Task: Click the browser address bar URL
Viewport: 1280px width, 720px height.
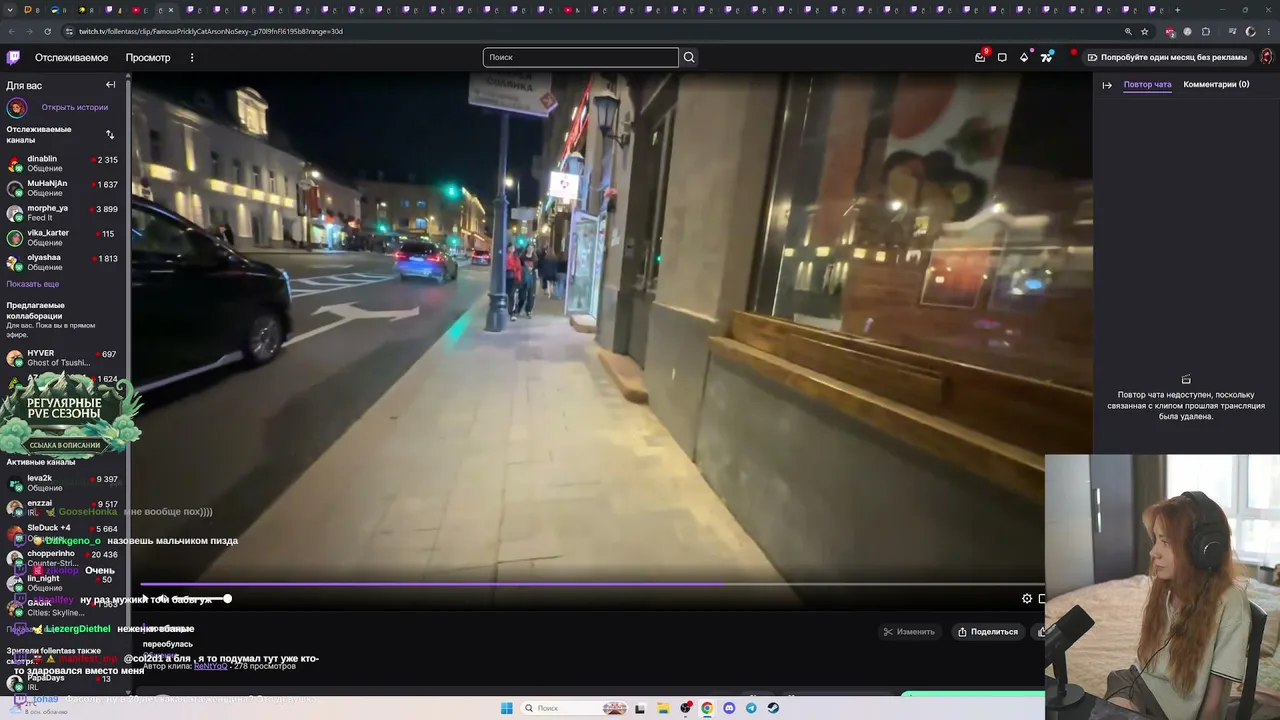Action: coord(211,31)
